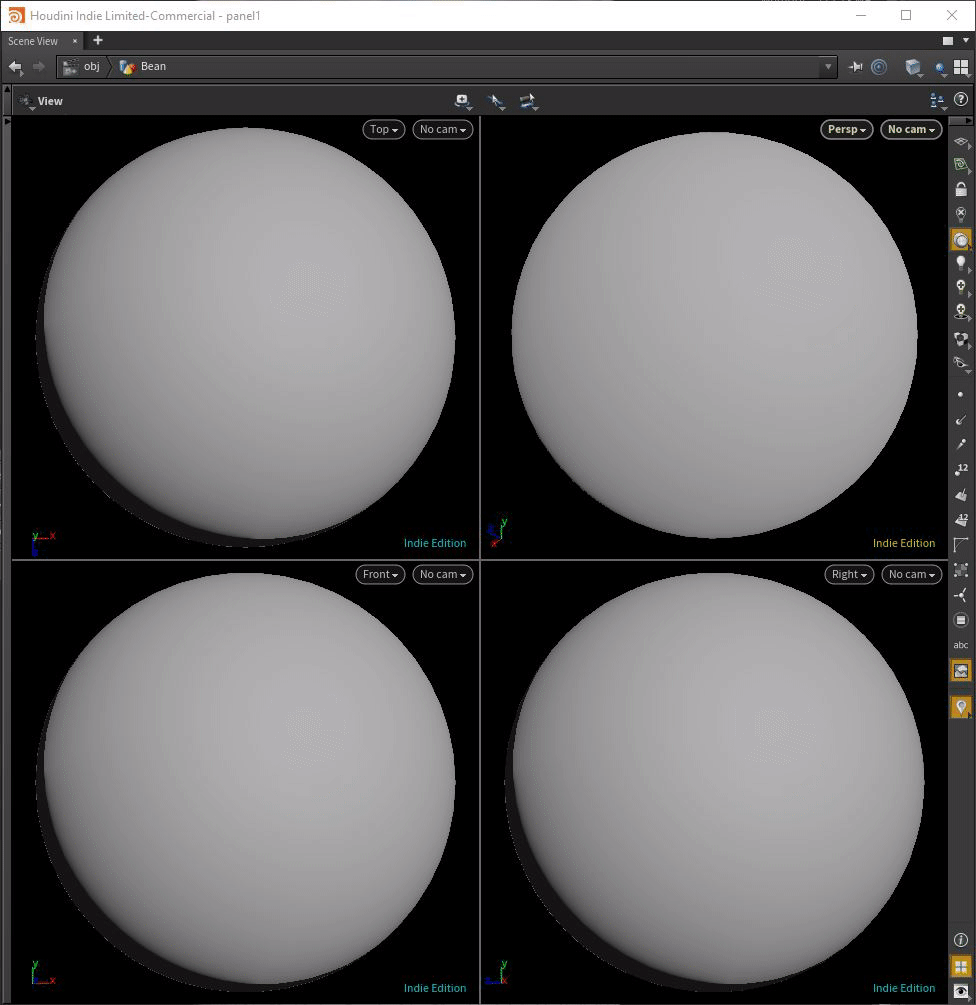The image size is (976, 1005).
Task: Toggle the highlighted headlight lighting icon
Action: [x=961, y=240]
